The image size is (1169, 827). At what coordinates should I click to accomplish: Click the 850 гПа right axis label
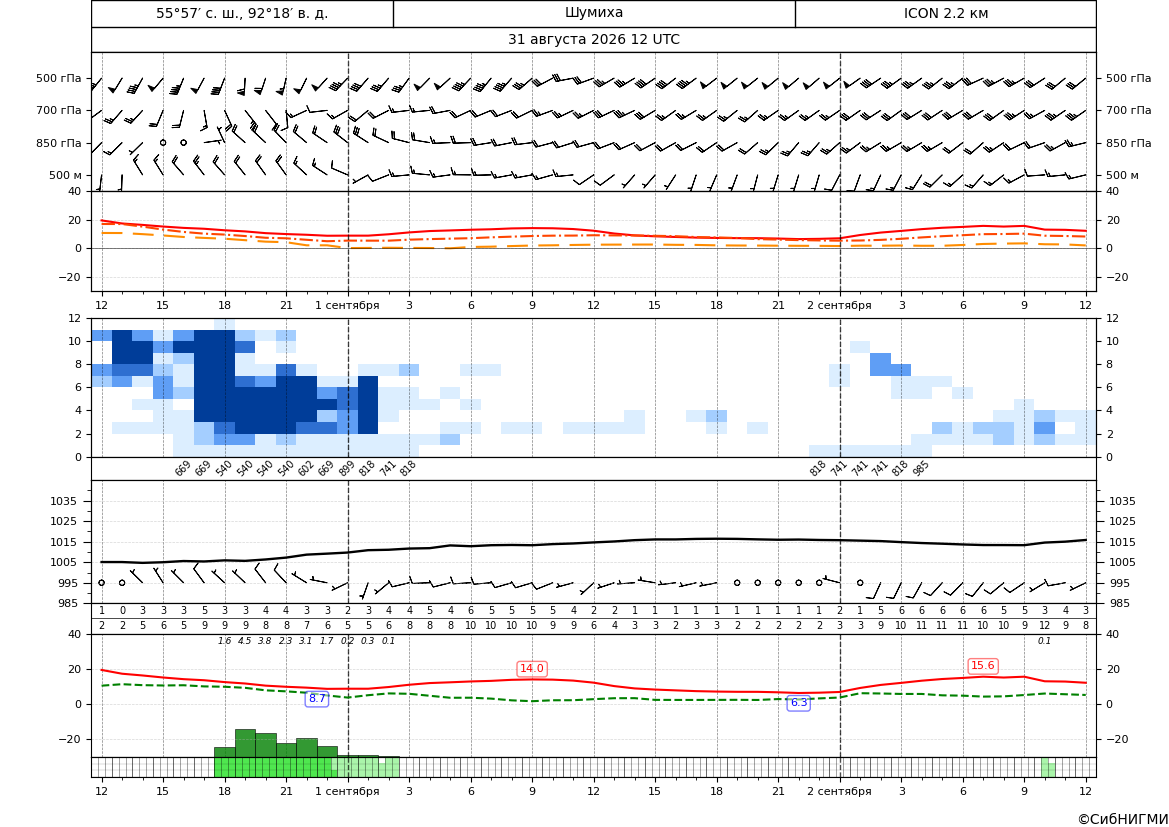(1128, 143)
